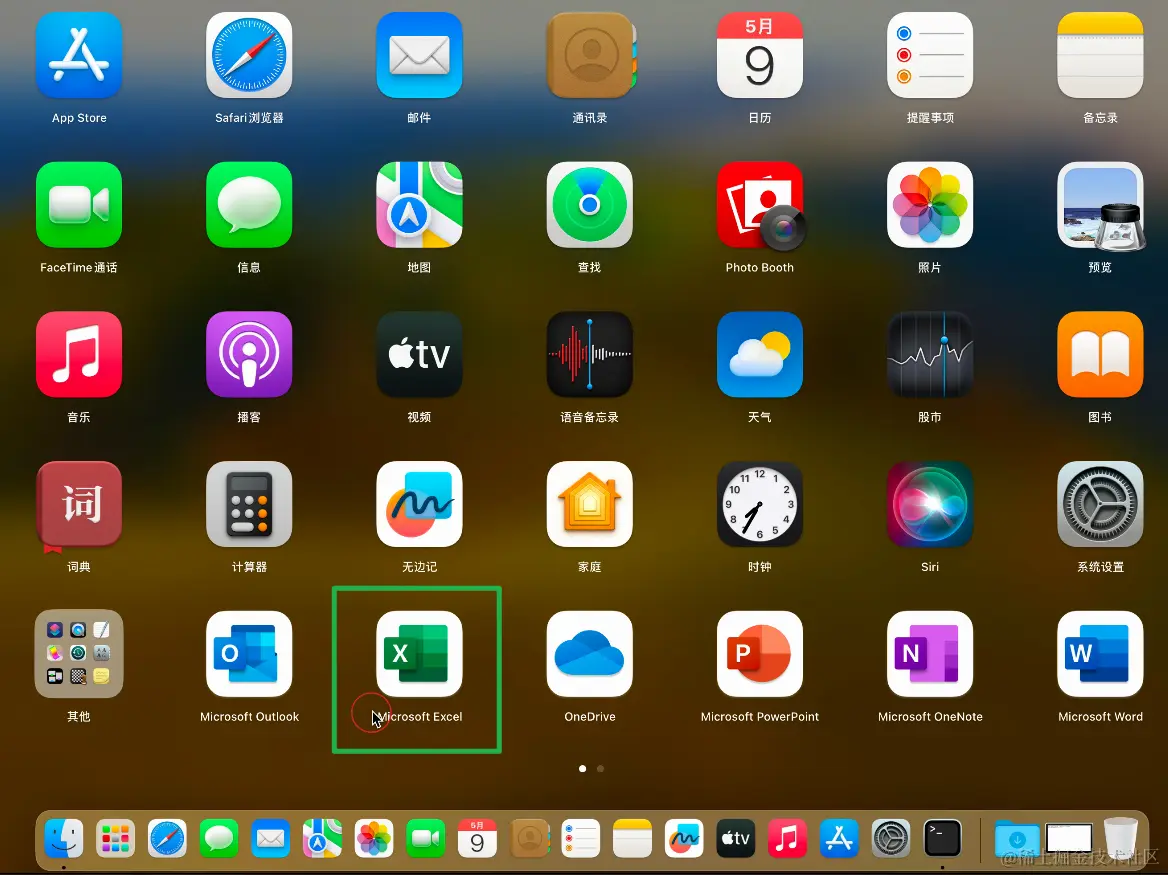
Task: Launch Microsoft Word
Action: pos(1100,654)
